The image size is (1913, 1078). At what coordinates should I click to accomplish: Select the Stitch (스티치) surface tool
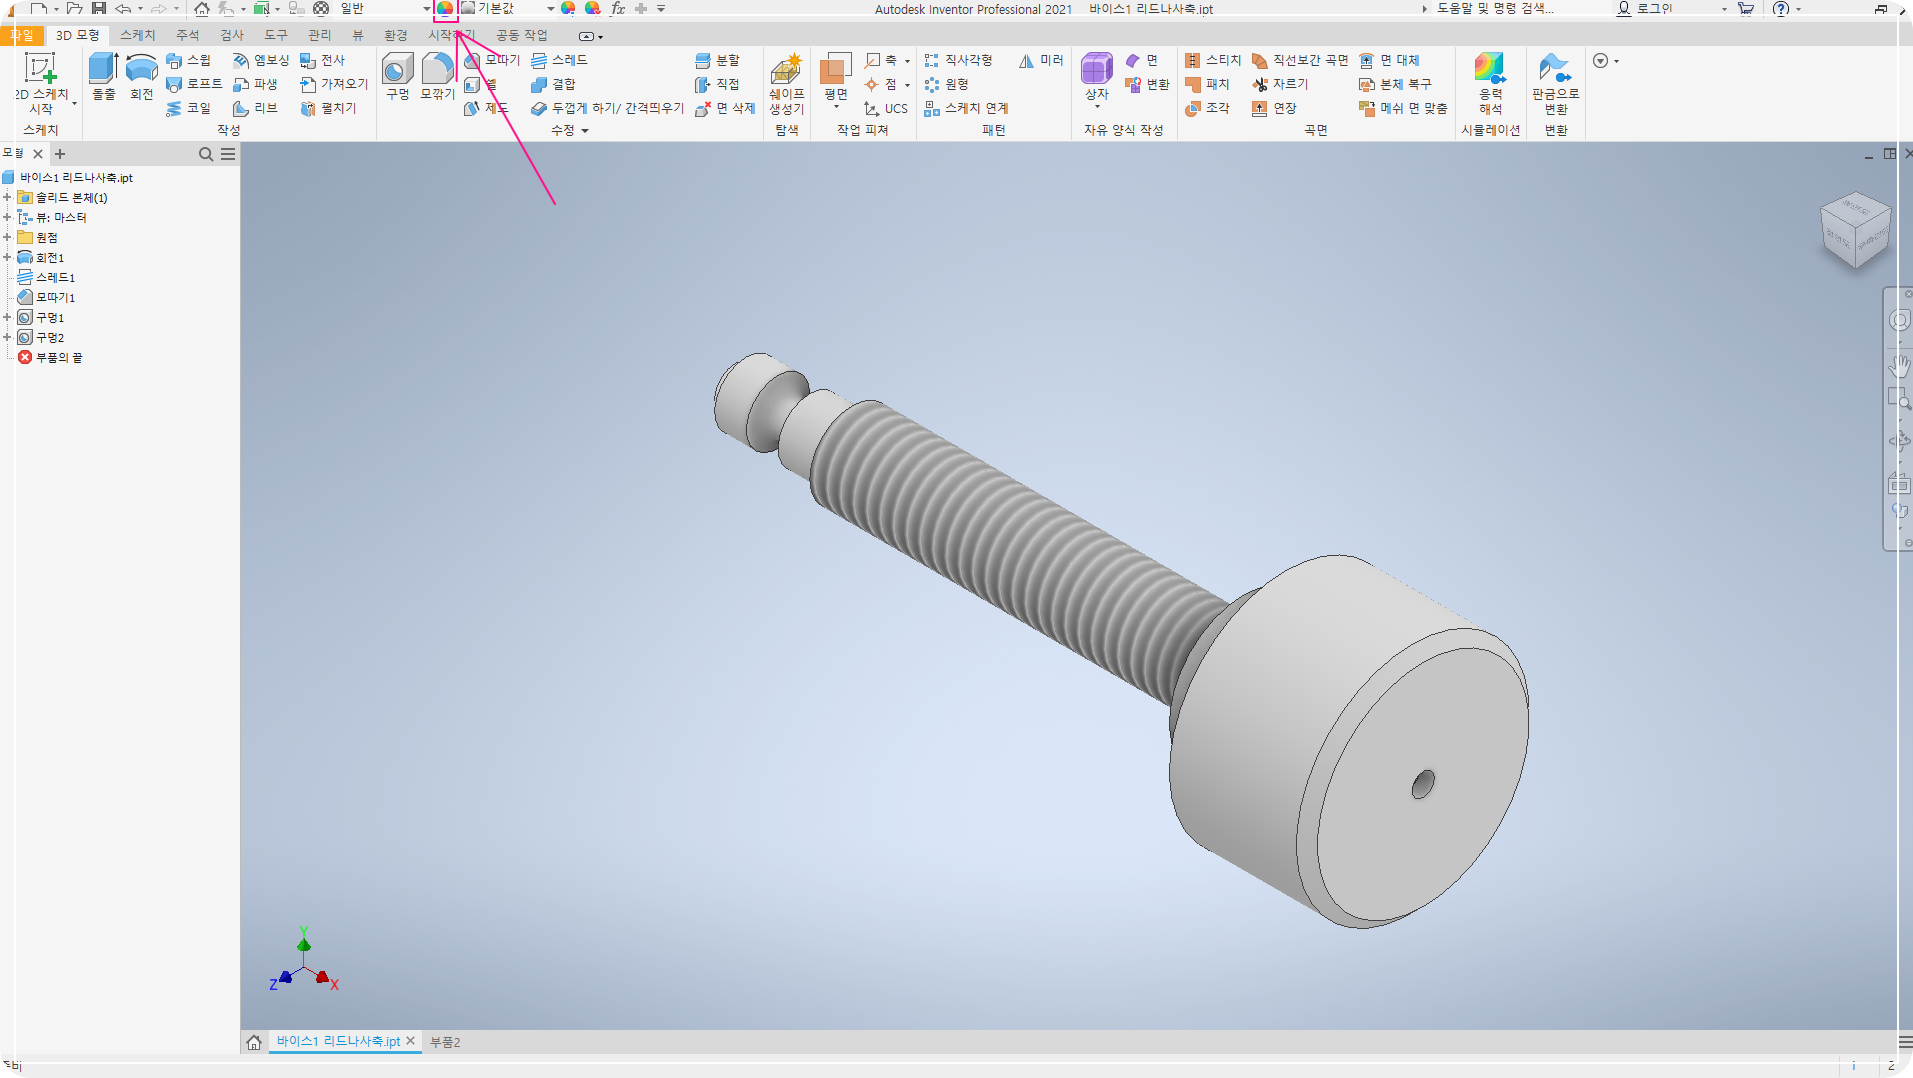coord(1213,60)
